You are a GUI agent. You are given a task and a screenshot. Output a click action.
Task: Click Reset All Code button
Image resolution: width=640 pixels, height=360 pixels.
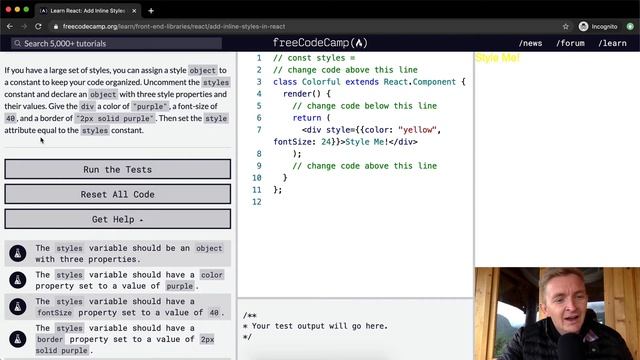(x=118, y=194)
